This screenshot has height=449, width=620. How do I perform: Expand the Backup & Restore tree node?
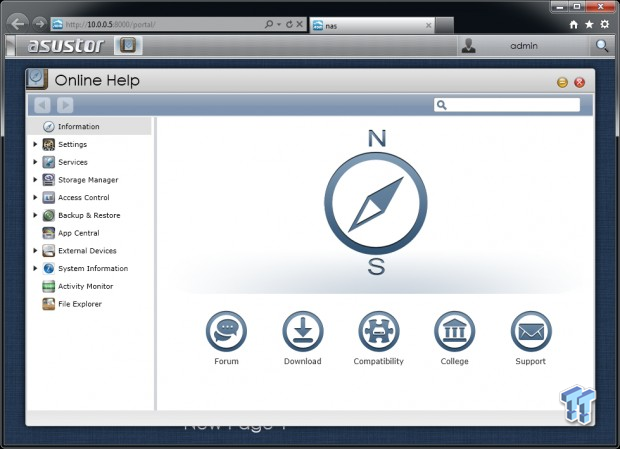click(x=35, y=215)
